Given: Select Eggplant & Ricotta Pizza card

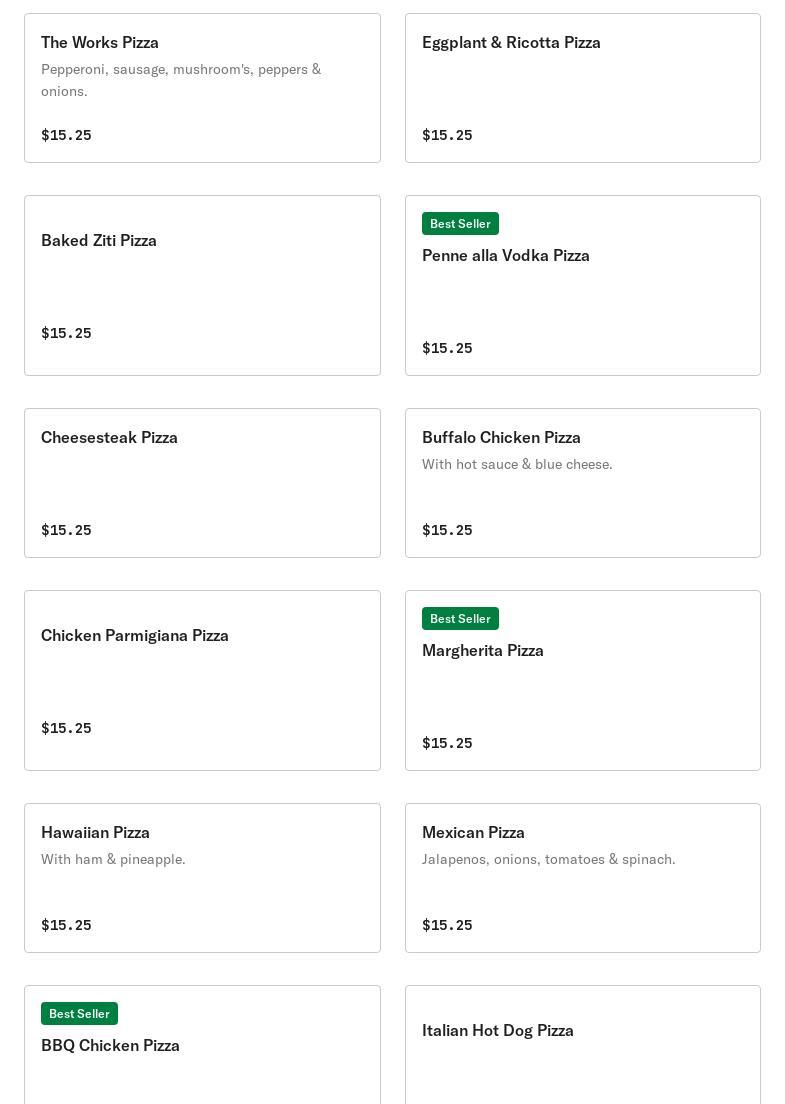Looking at the screenshot, I should (583, 88).
